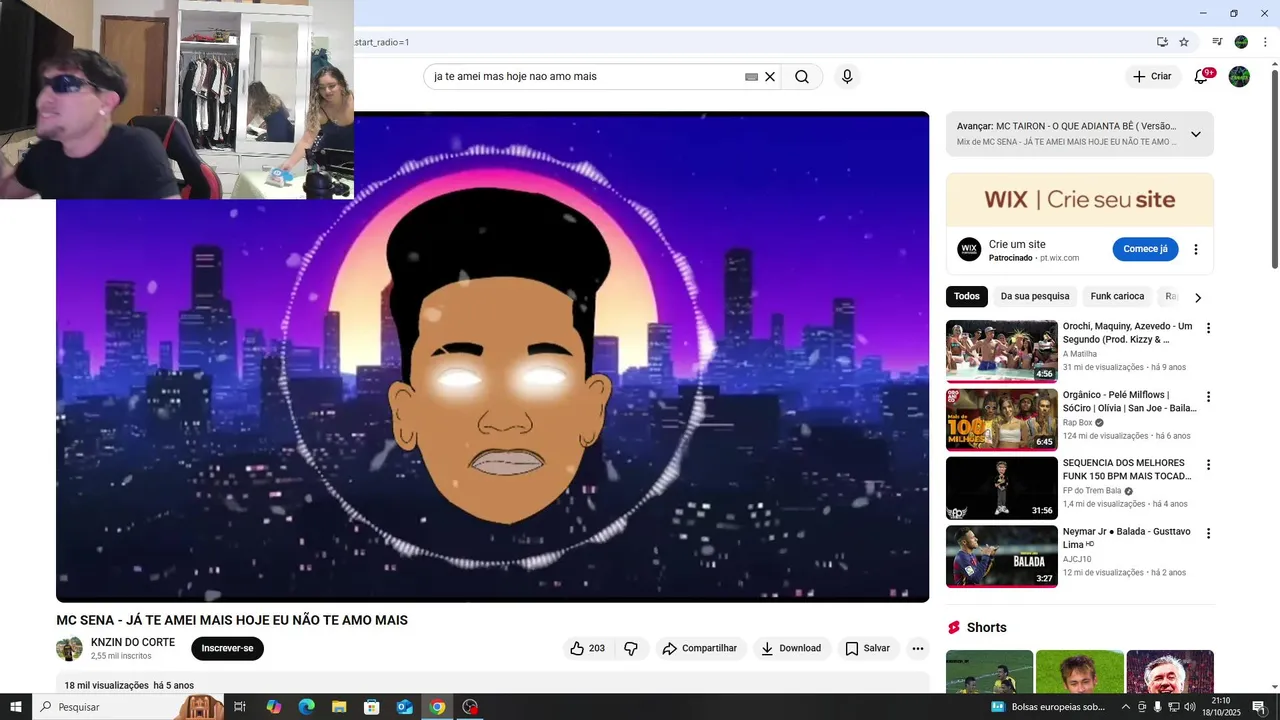Start voice search with the microphone icon
Image resolution: width=1280 pixels, height=720 pixels.
[x=847, y=77]
